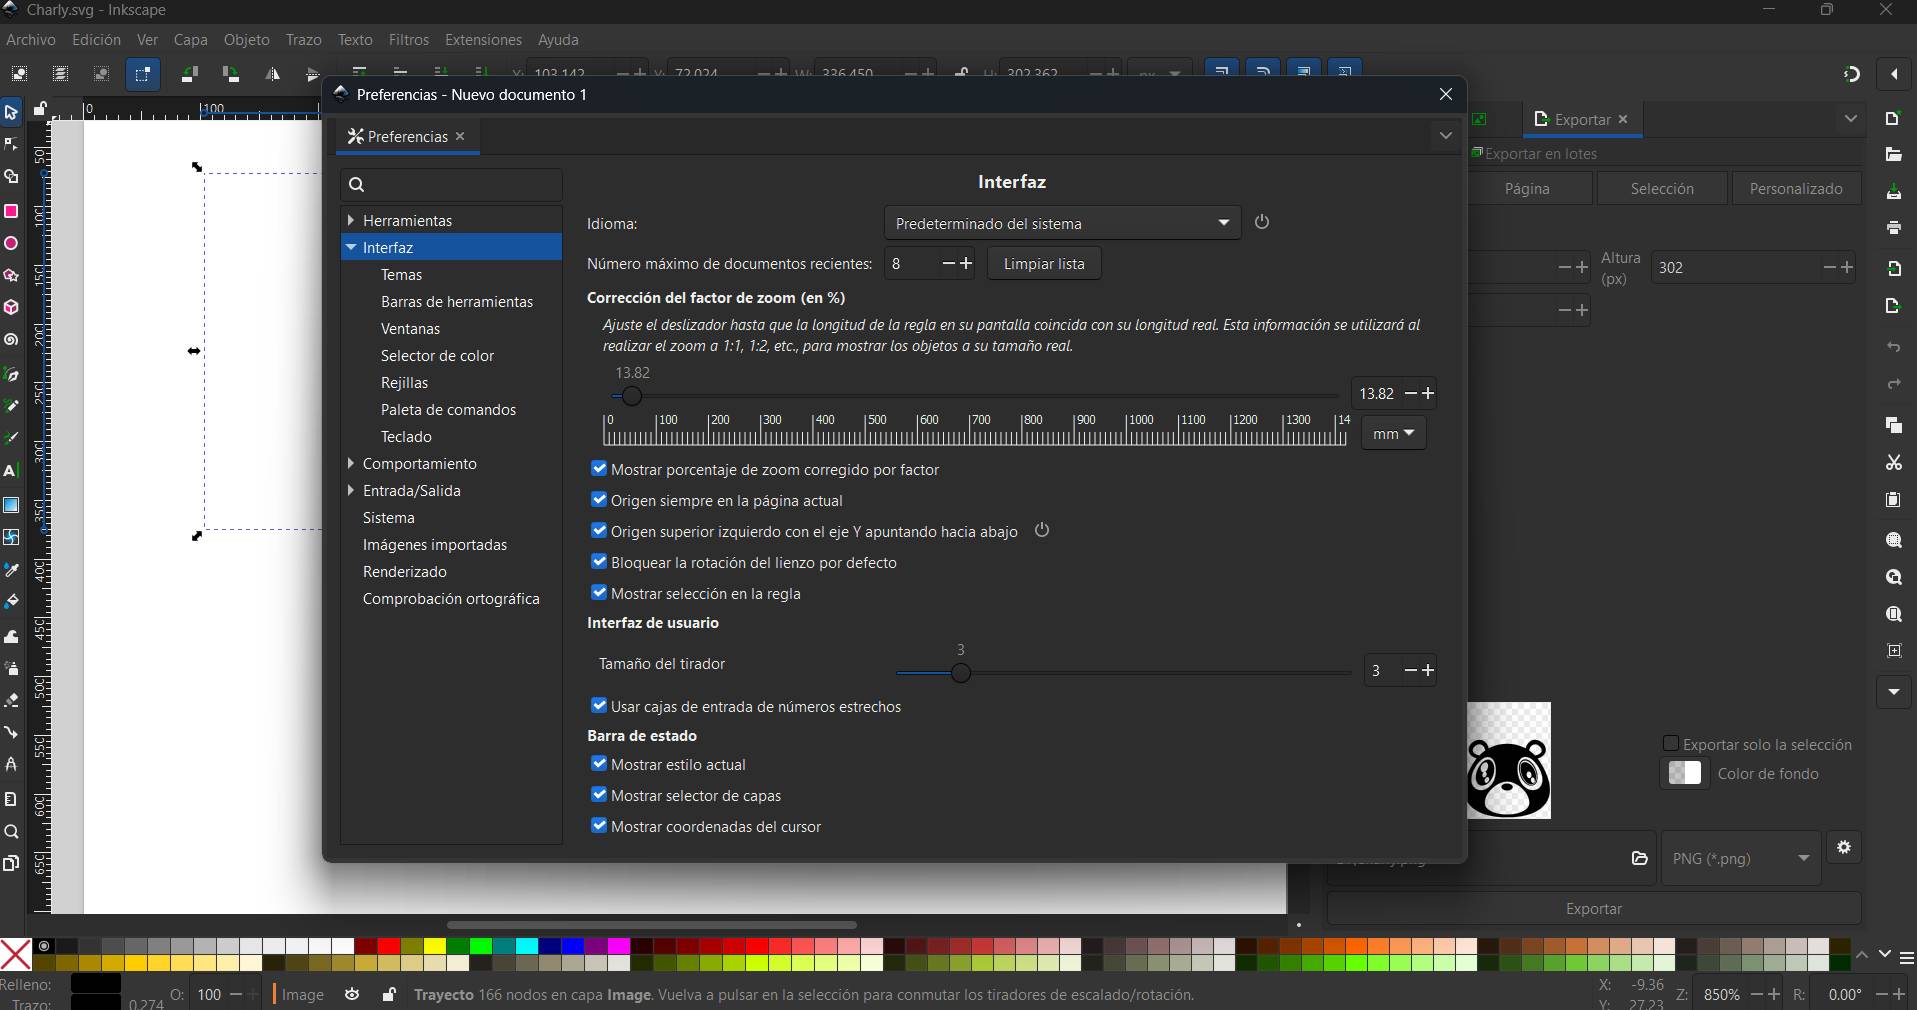Open the Extensiones menu

click(x=483, y=40)
